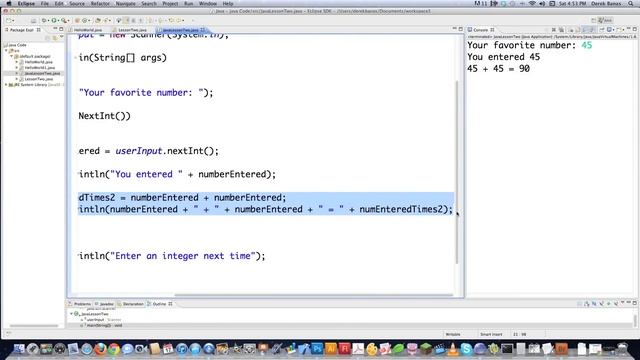Viewport: 640px width, 360px height.
Task: Open the File menu
Action: 44,3
